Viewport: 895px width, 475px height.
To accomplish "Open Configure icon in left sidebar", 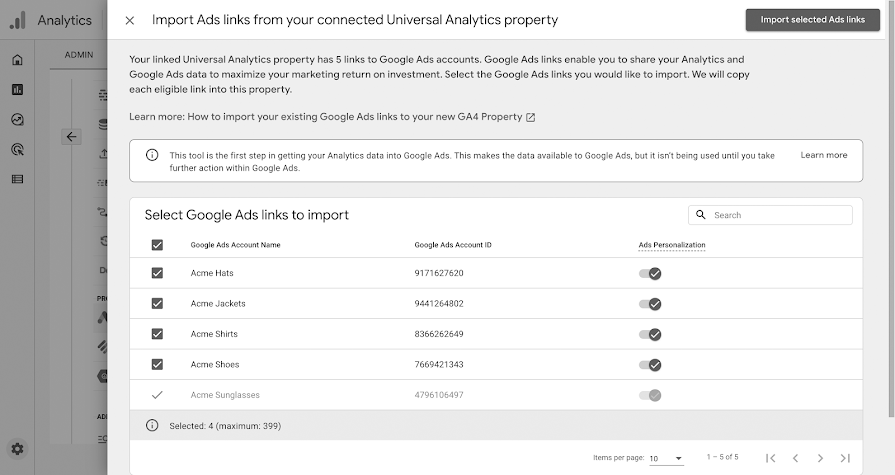I will (17, 180).
